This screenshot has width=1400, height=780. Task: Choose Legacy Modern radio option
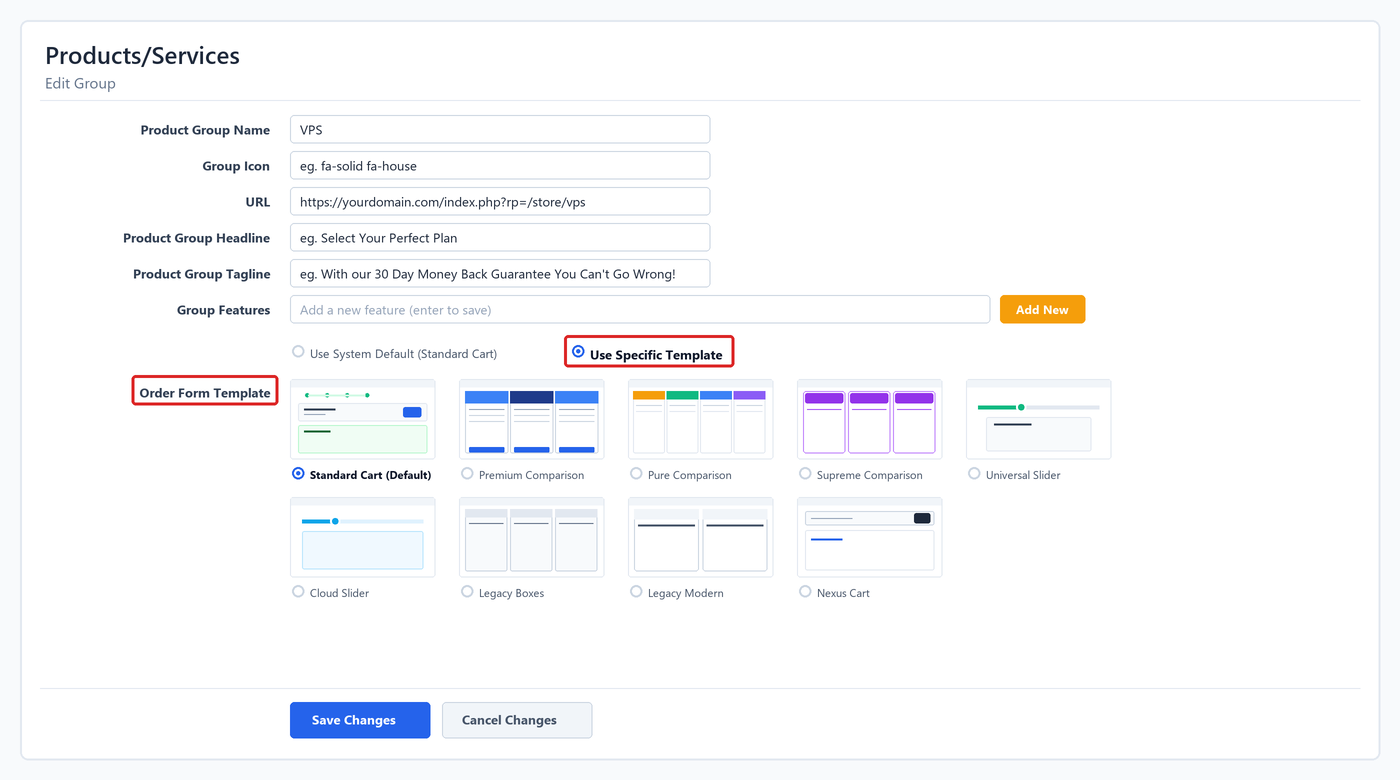click(x=636, y=591)
